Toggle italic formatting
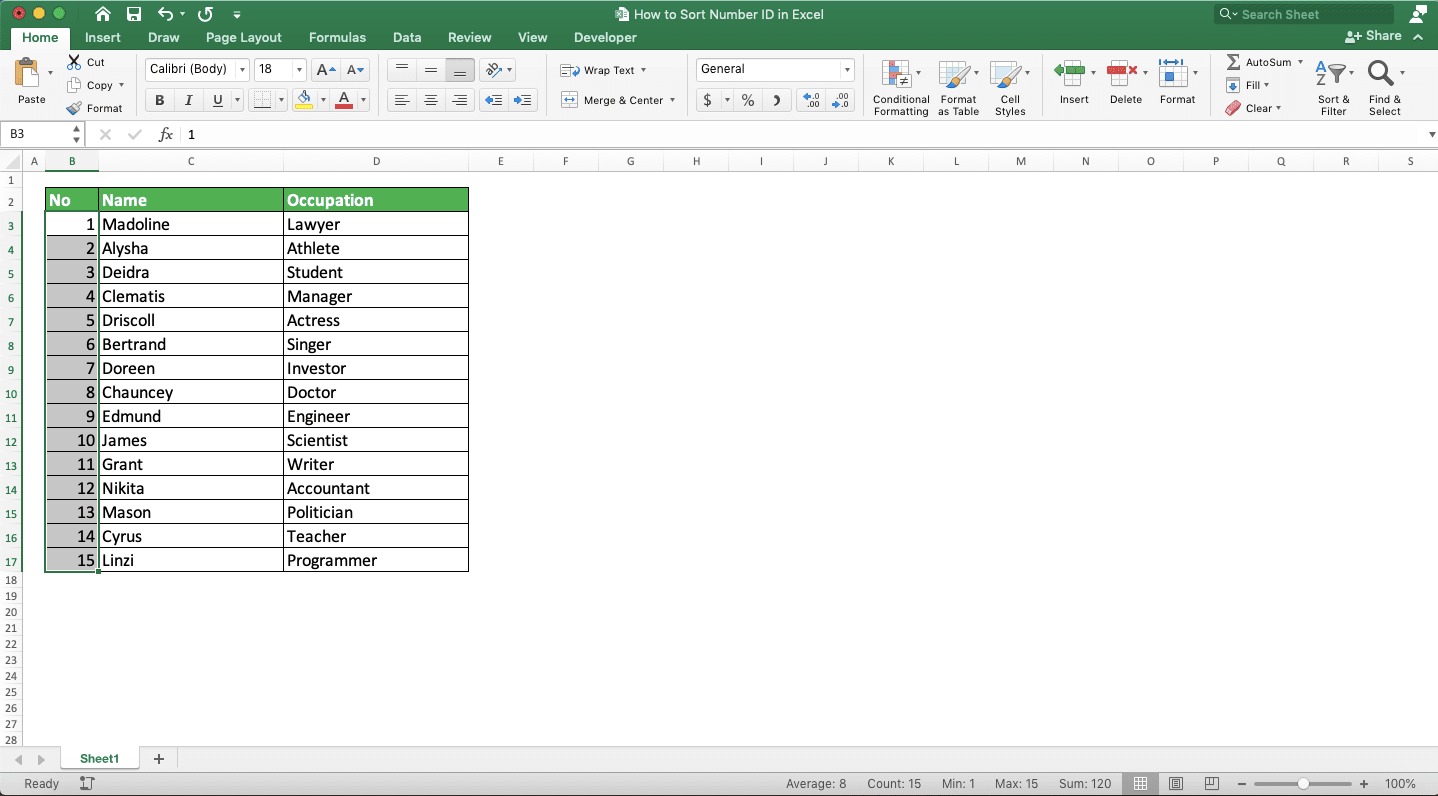The width and height of the screenshot is (1438, 796). tap(187, 100)
